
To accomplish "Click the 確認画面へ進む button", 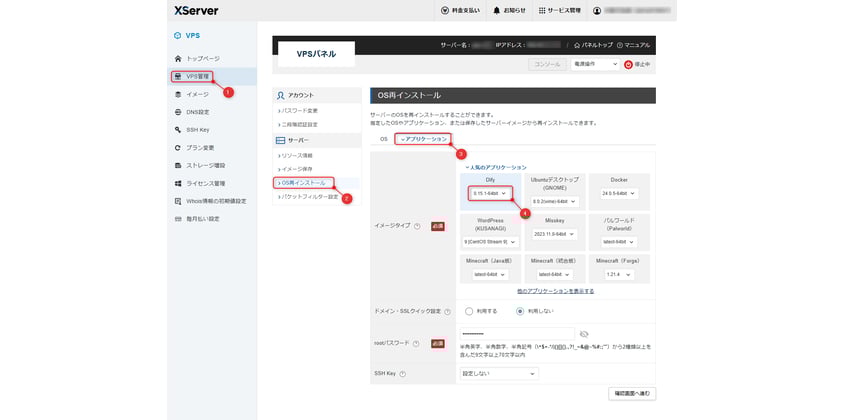I will click(632, 394).
